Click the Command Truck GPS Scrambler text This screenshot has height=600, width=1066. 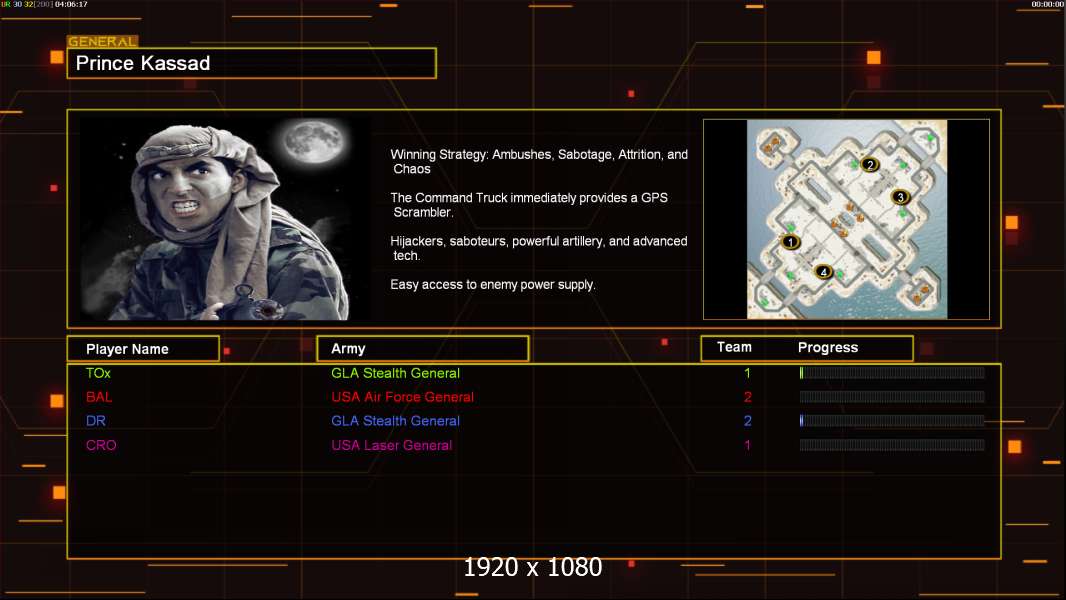coord(529,205)
